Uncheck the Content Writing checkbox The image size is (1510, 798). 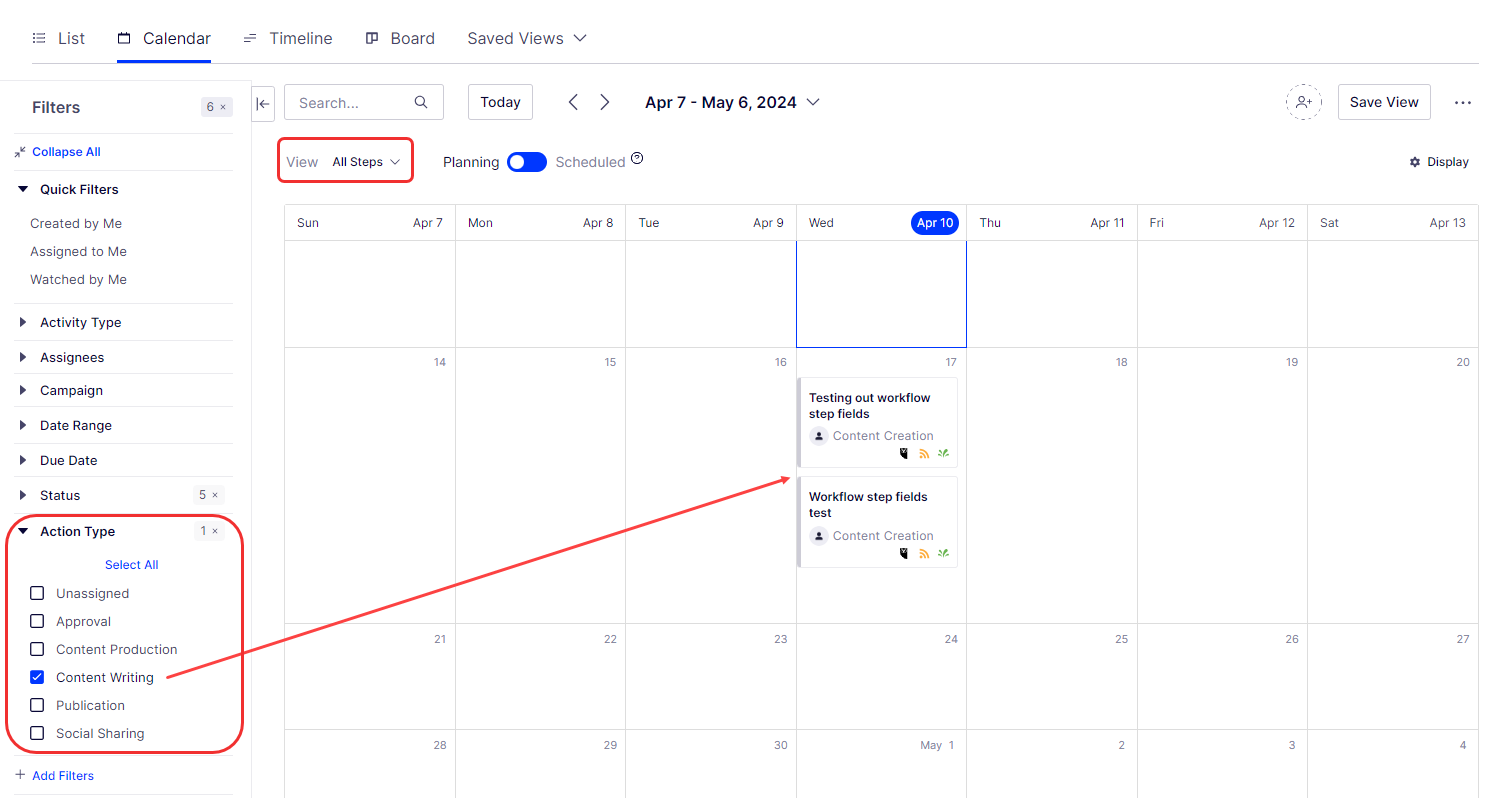click(38, 677)
